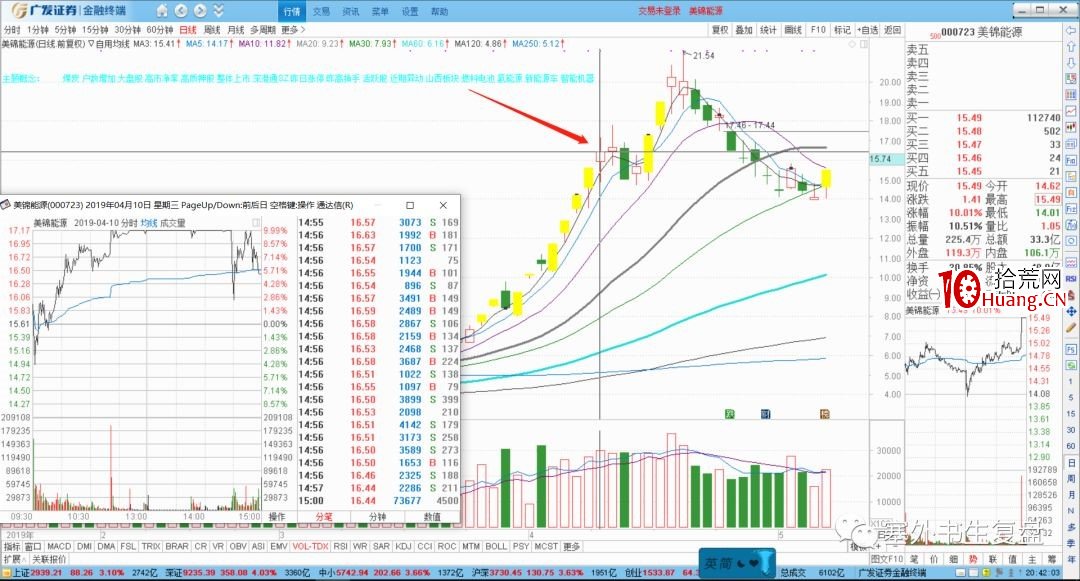Image resolution: width=1080 pixels, height=581 pixels.
Task: Click the 叠加 overlay button
Action: [x=744, y=30]
